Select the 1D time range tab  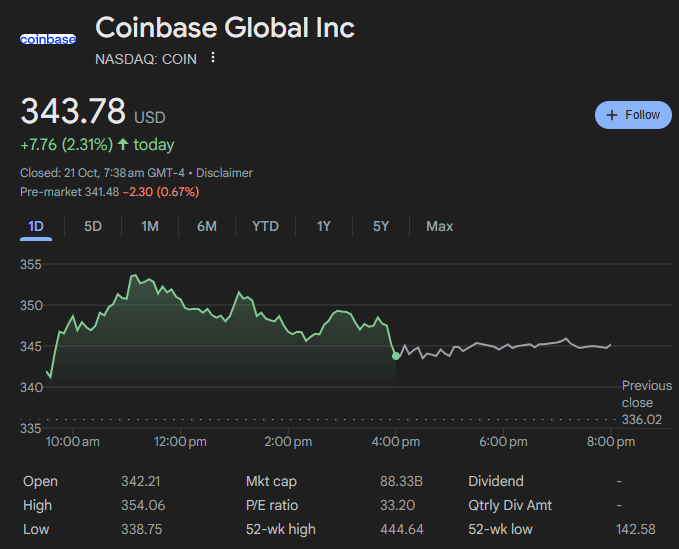(x=37, y=226)
